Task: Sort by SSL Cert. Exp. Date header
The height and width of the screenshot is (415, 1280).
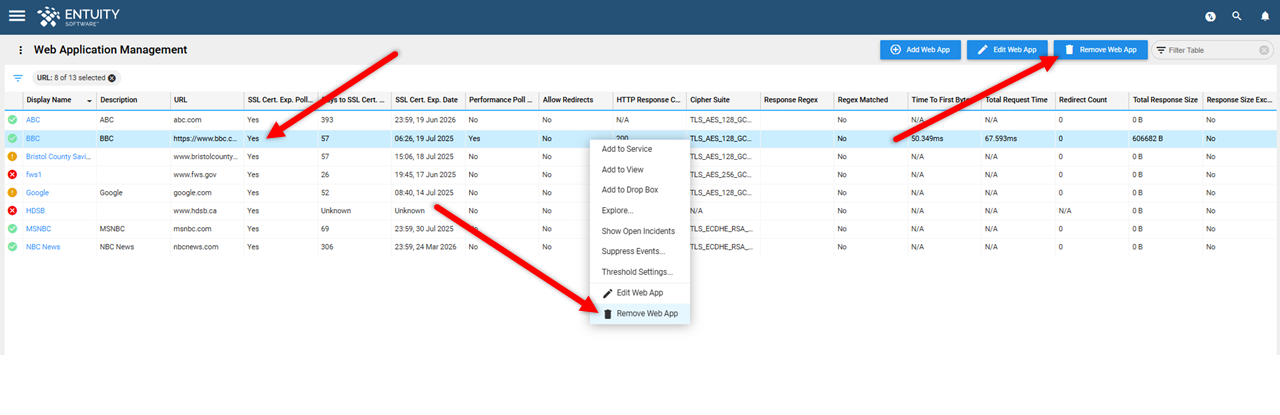Action: click(427, 100)
